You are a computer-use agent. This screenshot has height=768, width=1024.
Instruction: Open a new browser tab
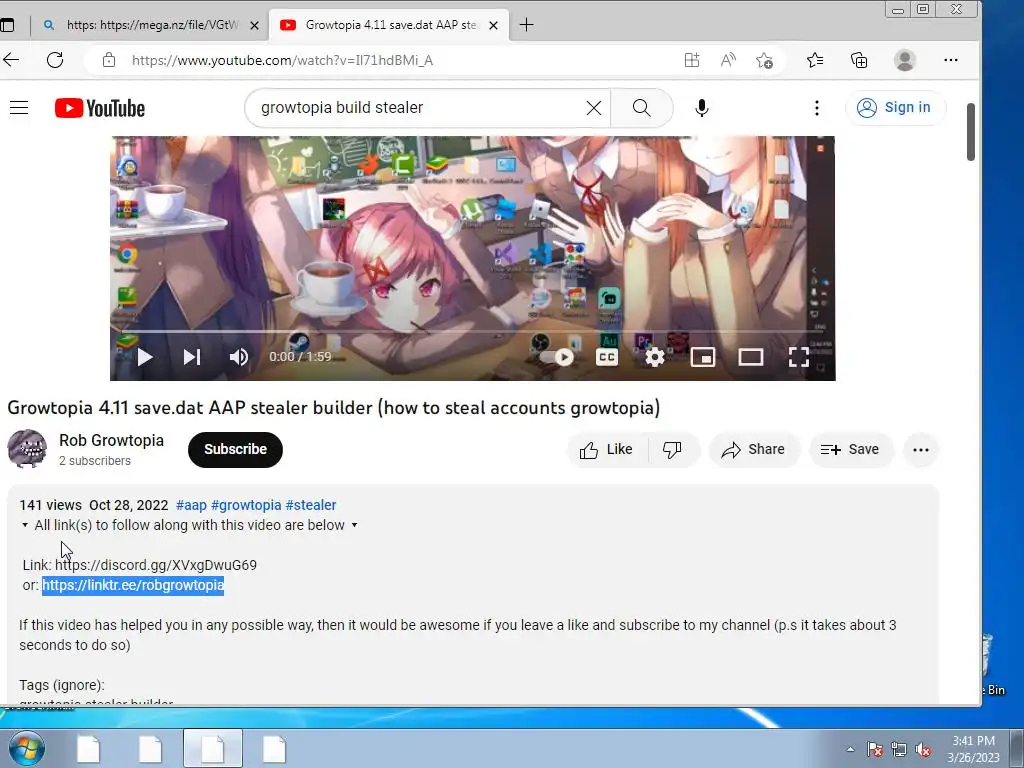click(x=526, y=25)
